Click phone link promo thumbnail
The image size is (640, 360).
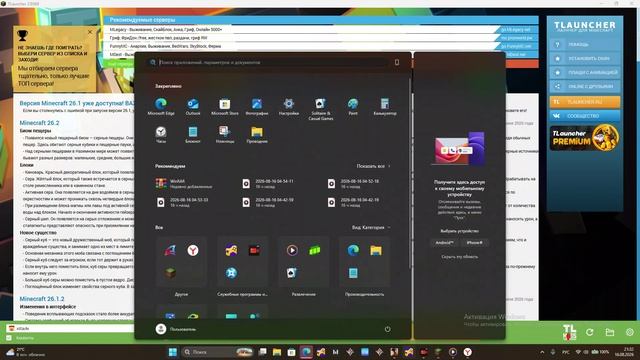460,149
